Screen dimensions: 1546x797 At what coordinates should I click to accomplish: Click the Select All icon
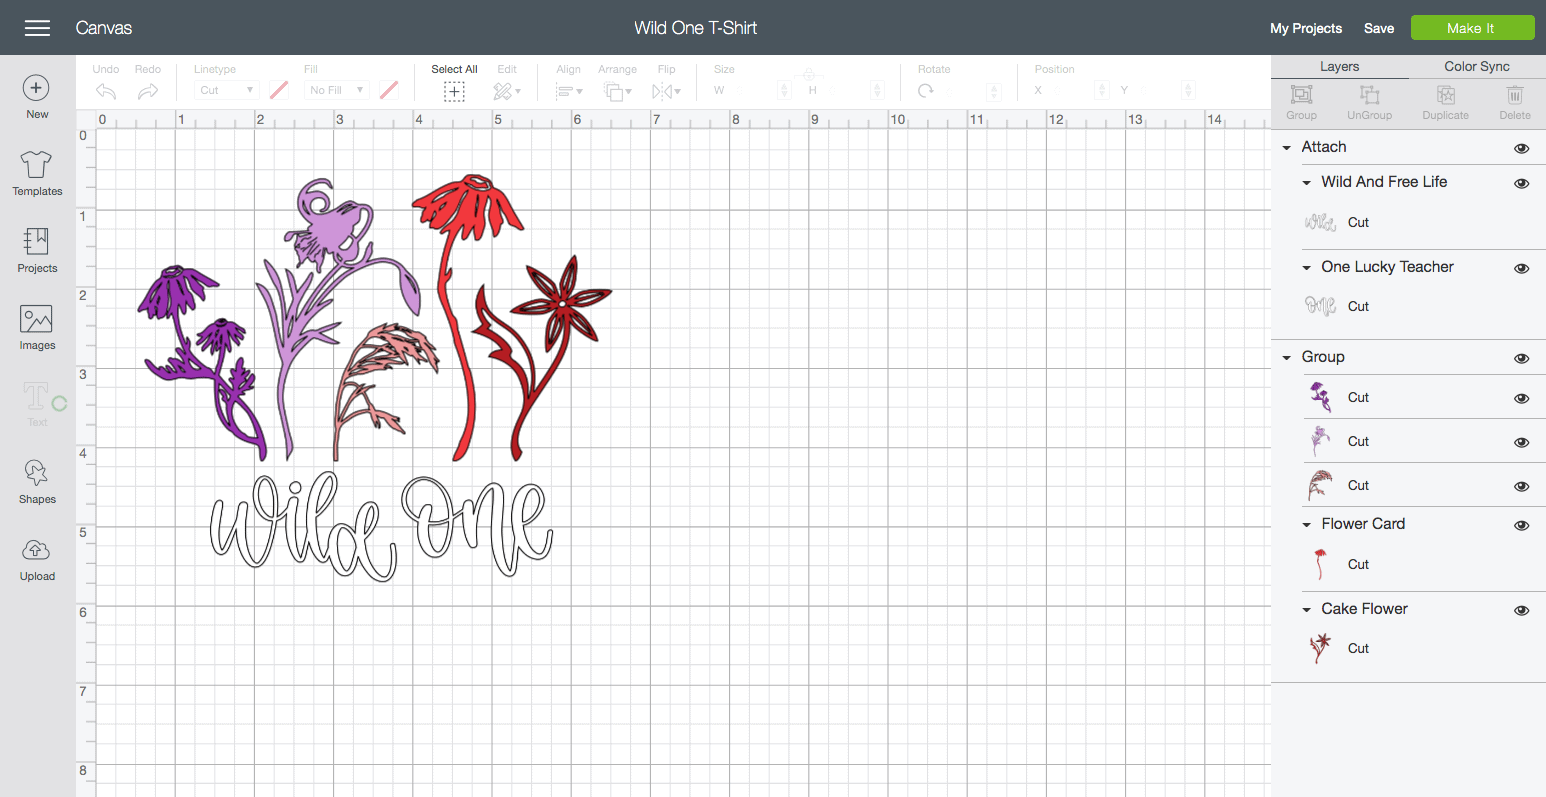tap(454, 91)
